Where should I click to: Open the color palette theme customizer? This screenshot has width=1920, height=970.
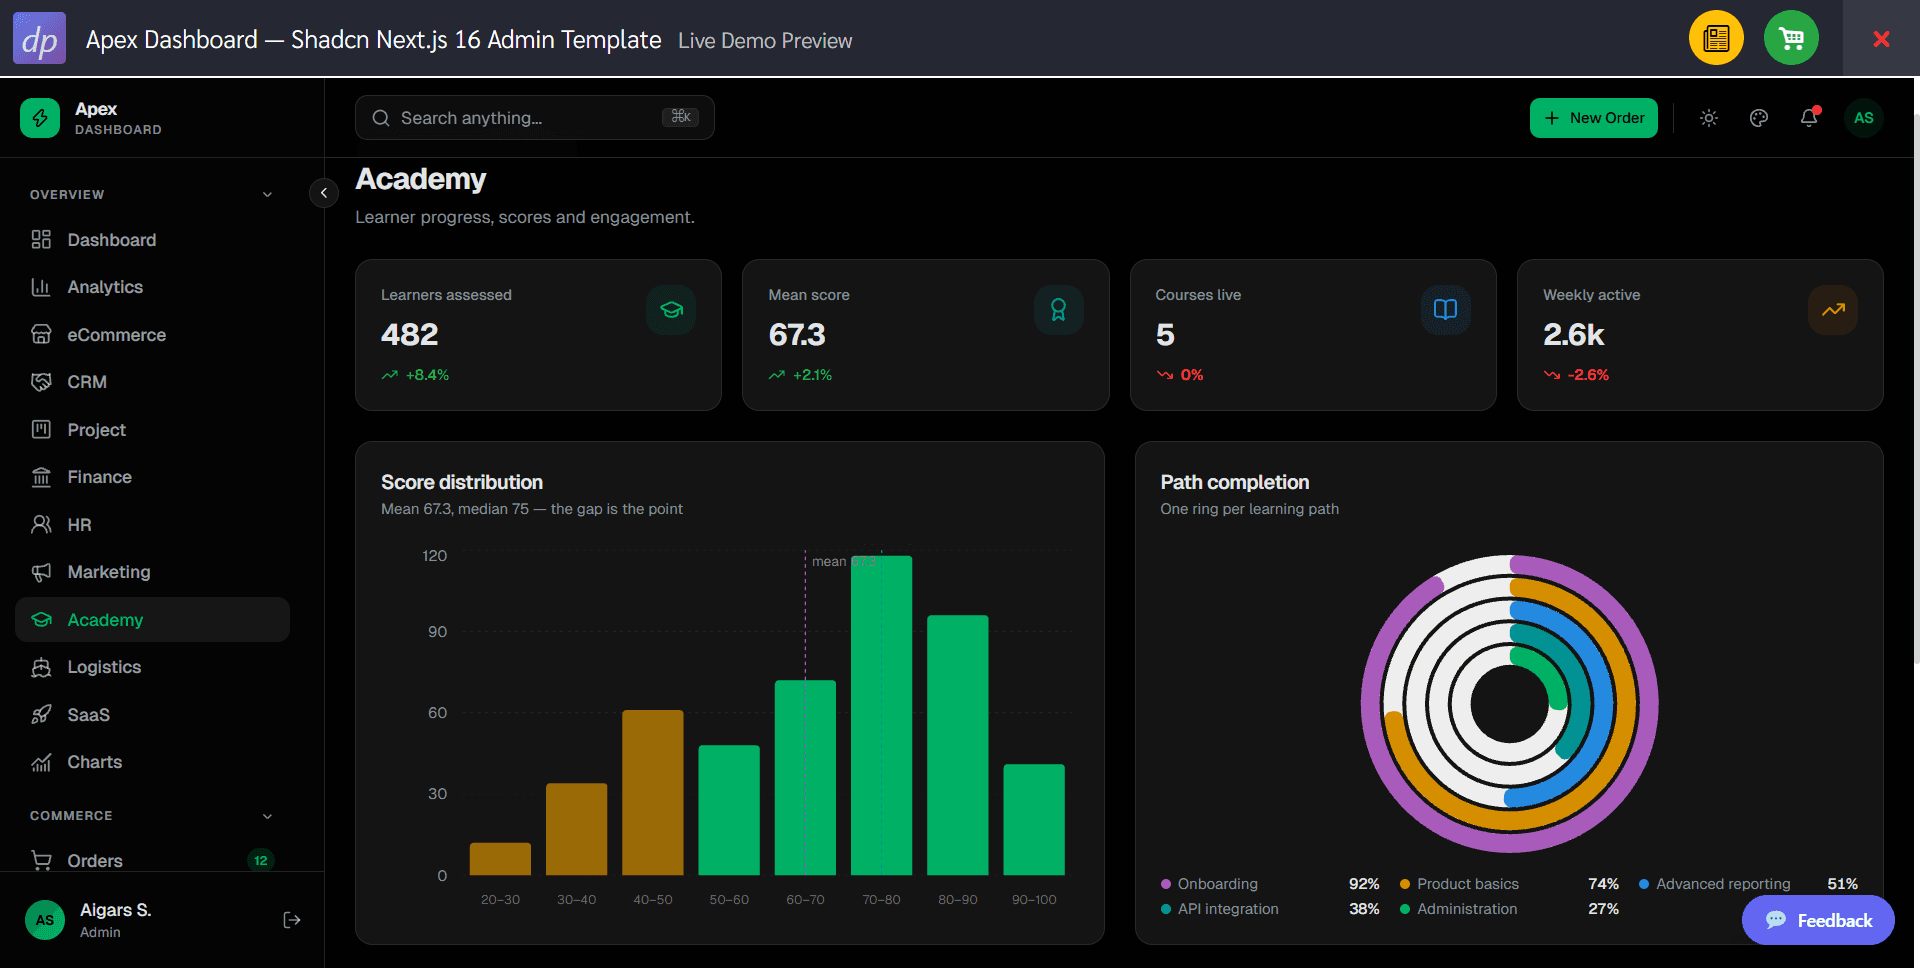click(1759, 118)
